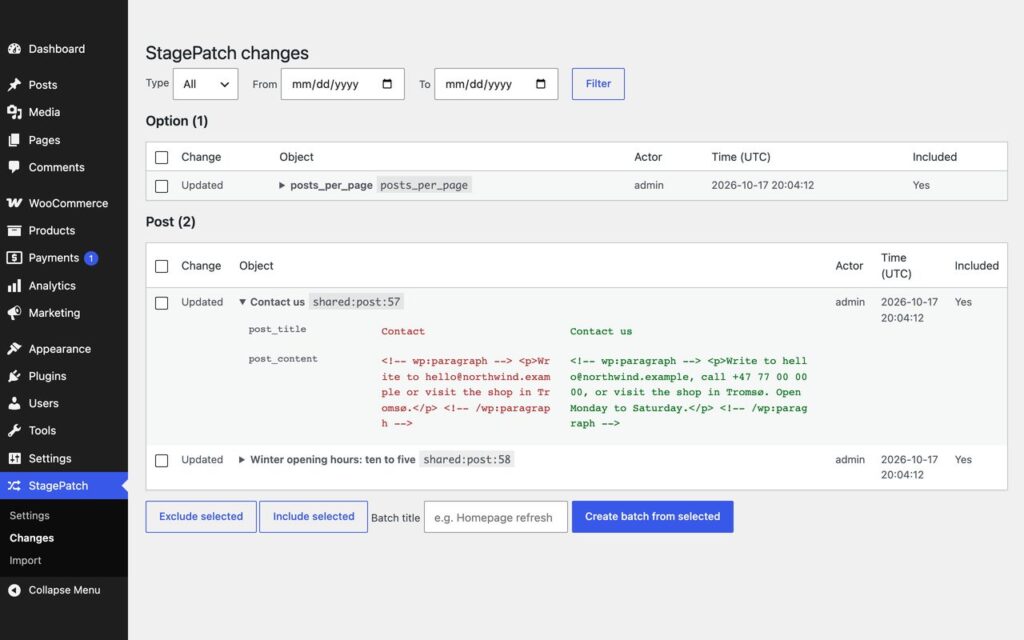This screenshot has width=1024, height=640.
Task: Click the shared:post:58 identifier tag
Action: click(x=467, y=459)
